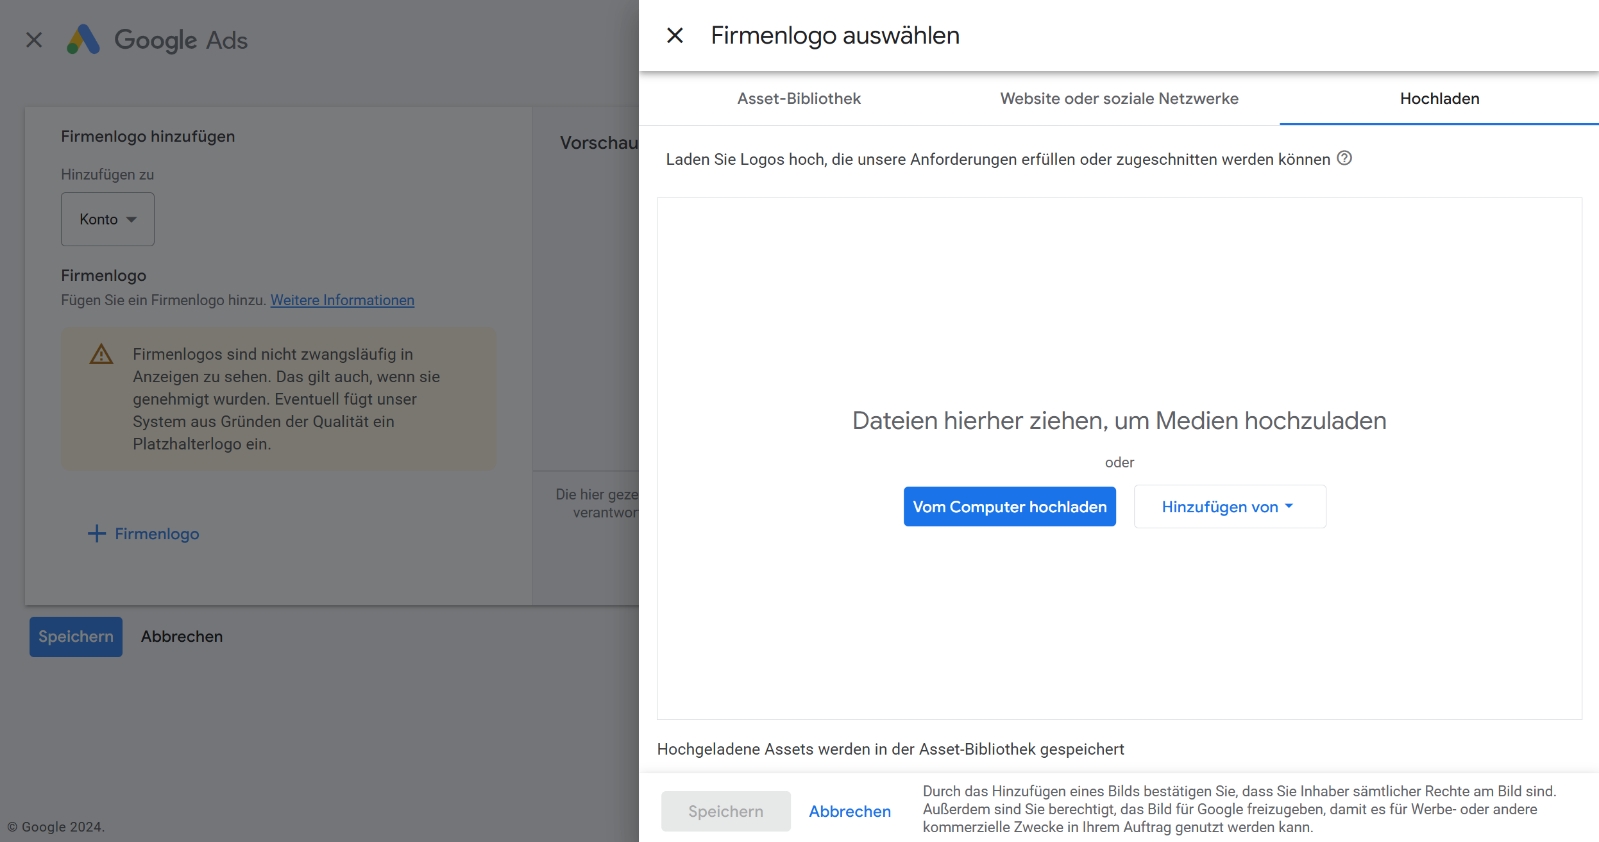Click Vom Computer hochladen button
The width and height of the screenshot is (1599, 842).
(1009, 507)
